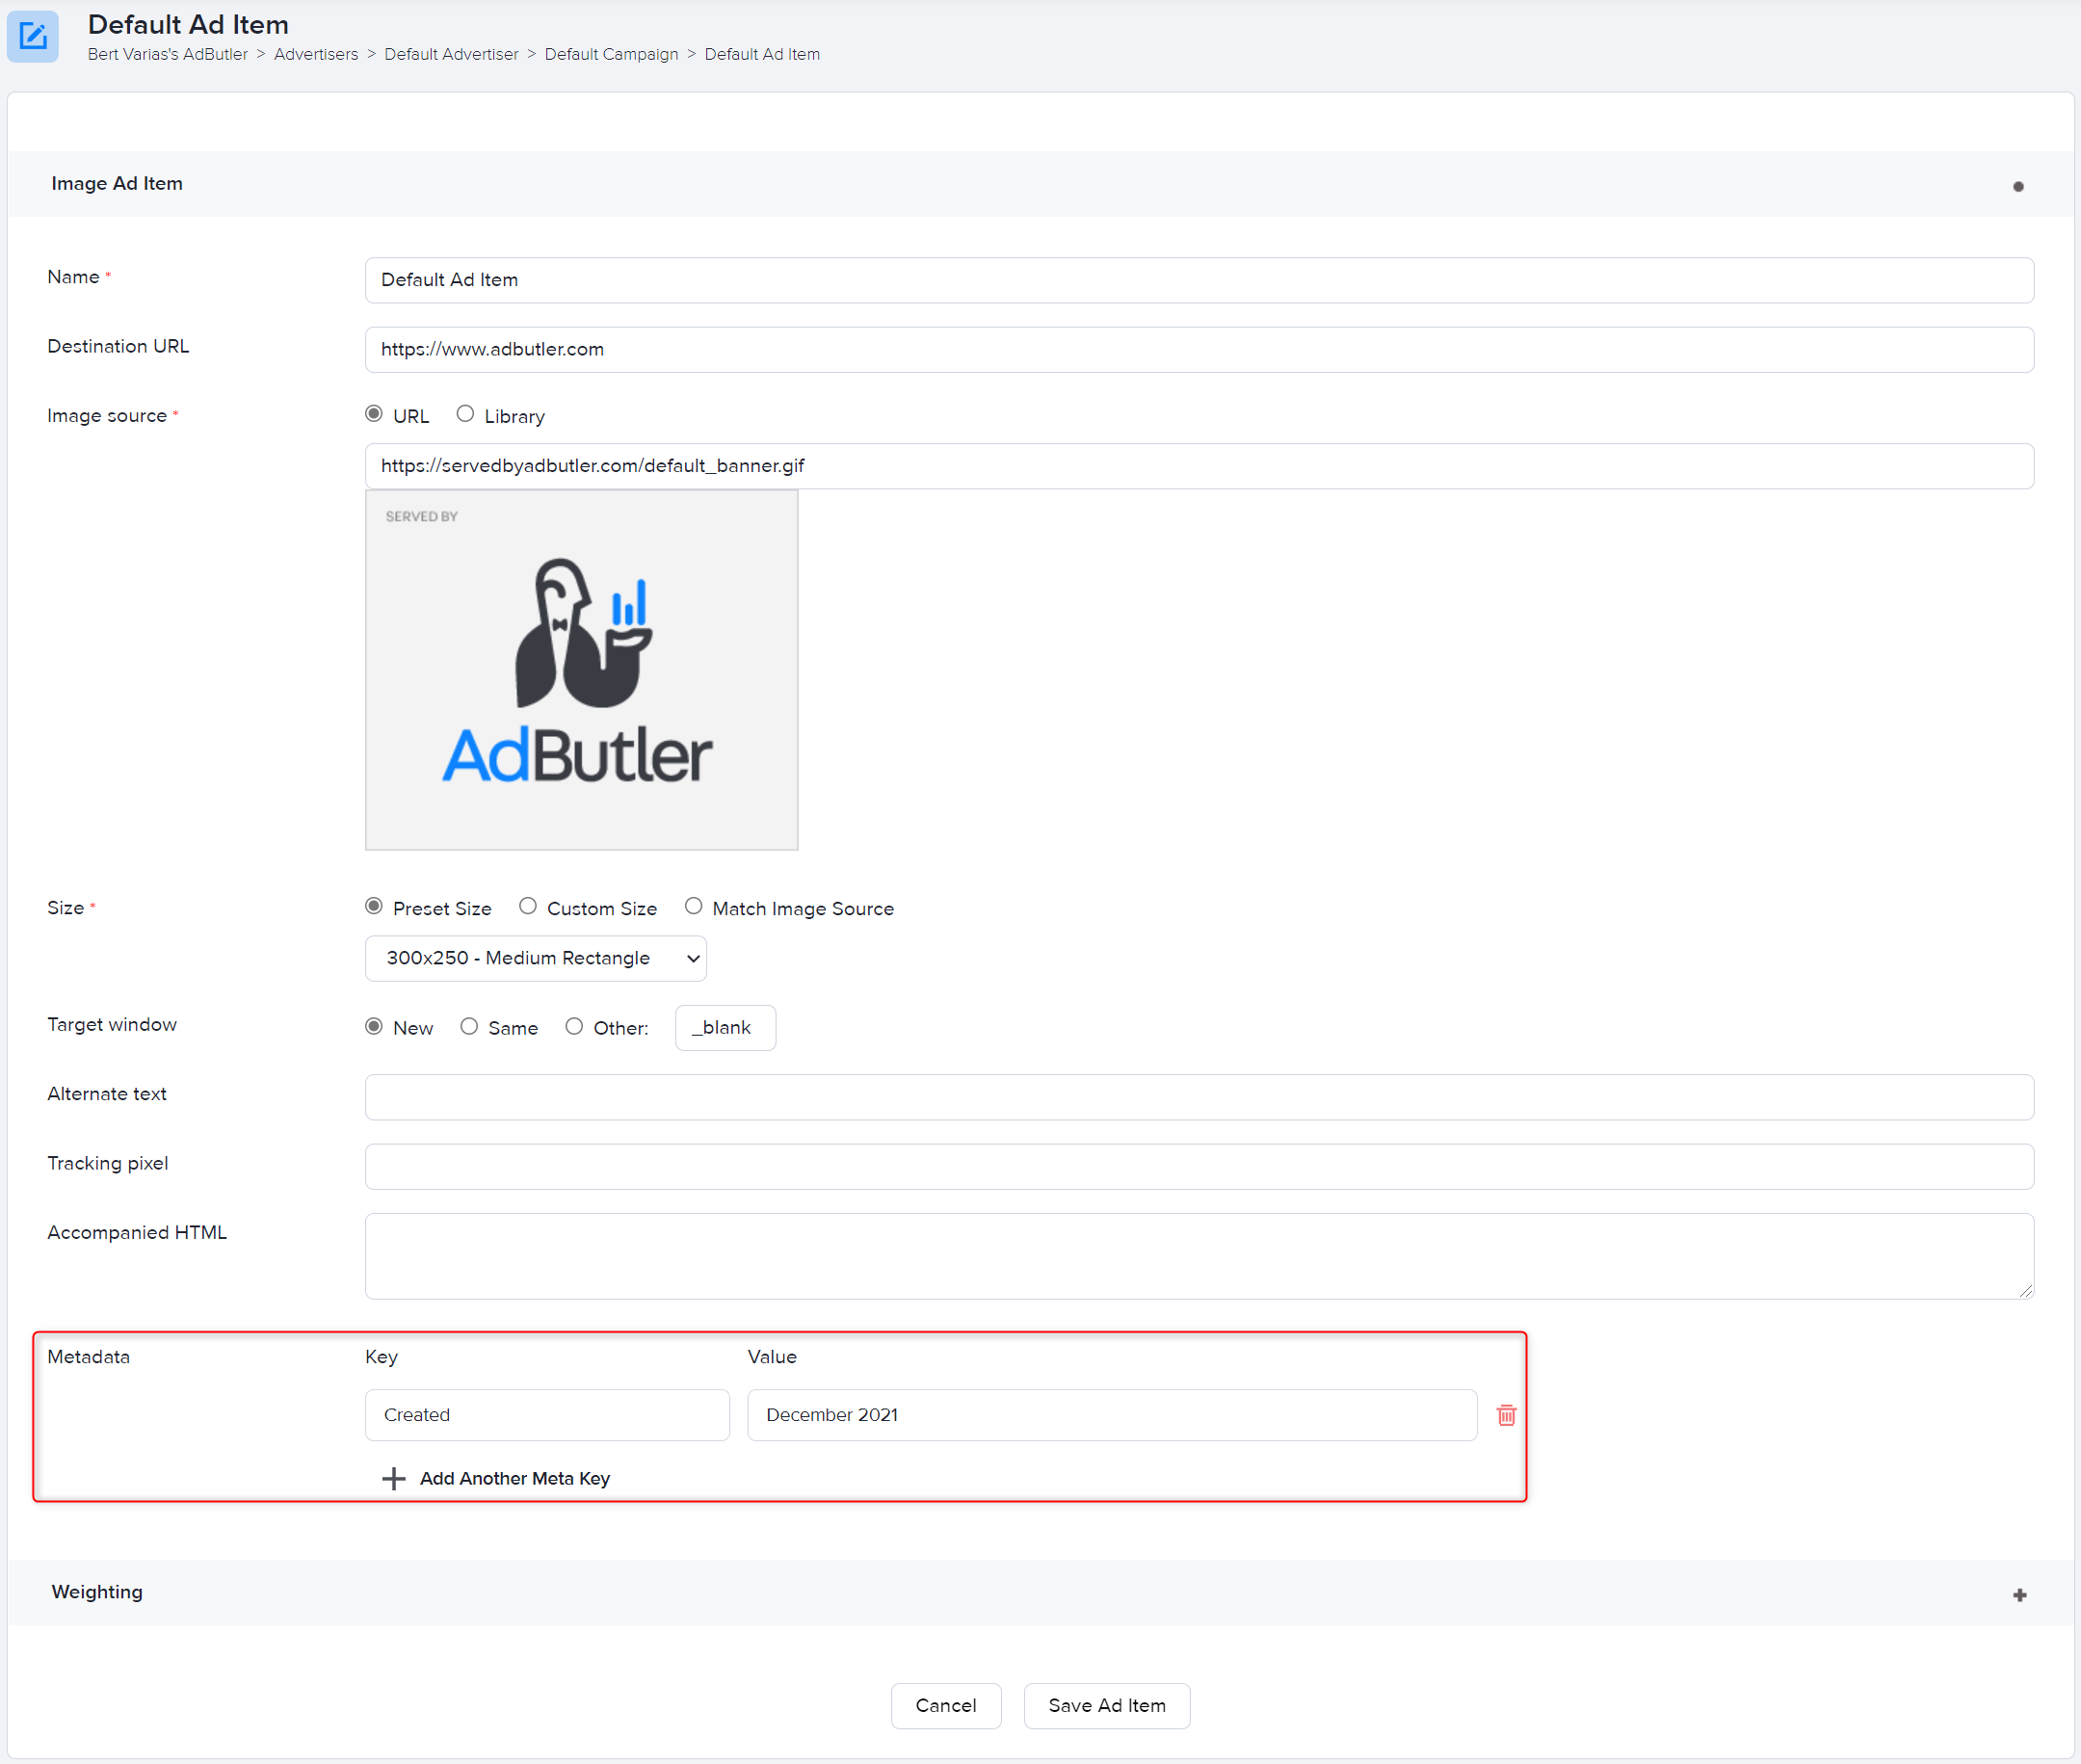Viewport: 2081px width, 1764px height.
Task: Select Match Image Source sizing option
Action: tap(694, 906)
